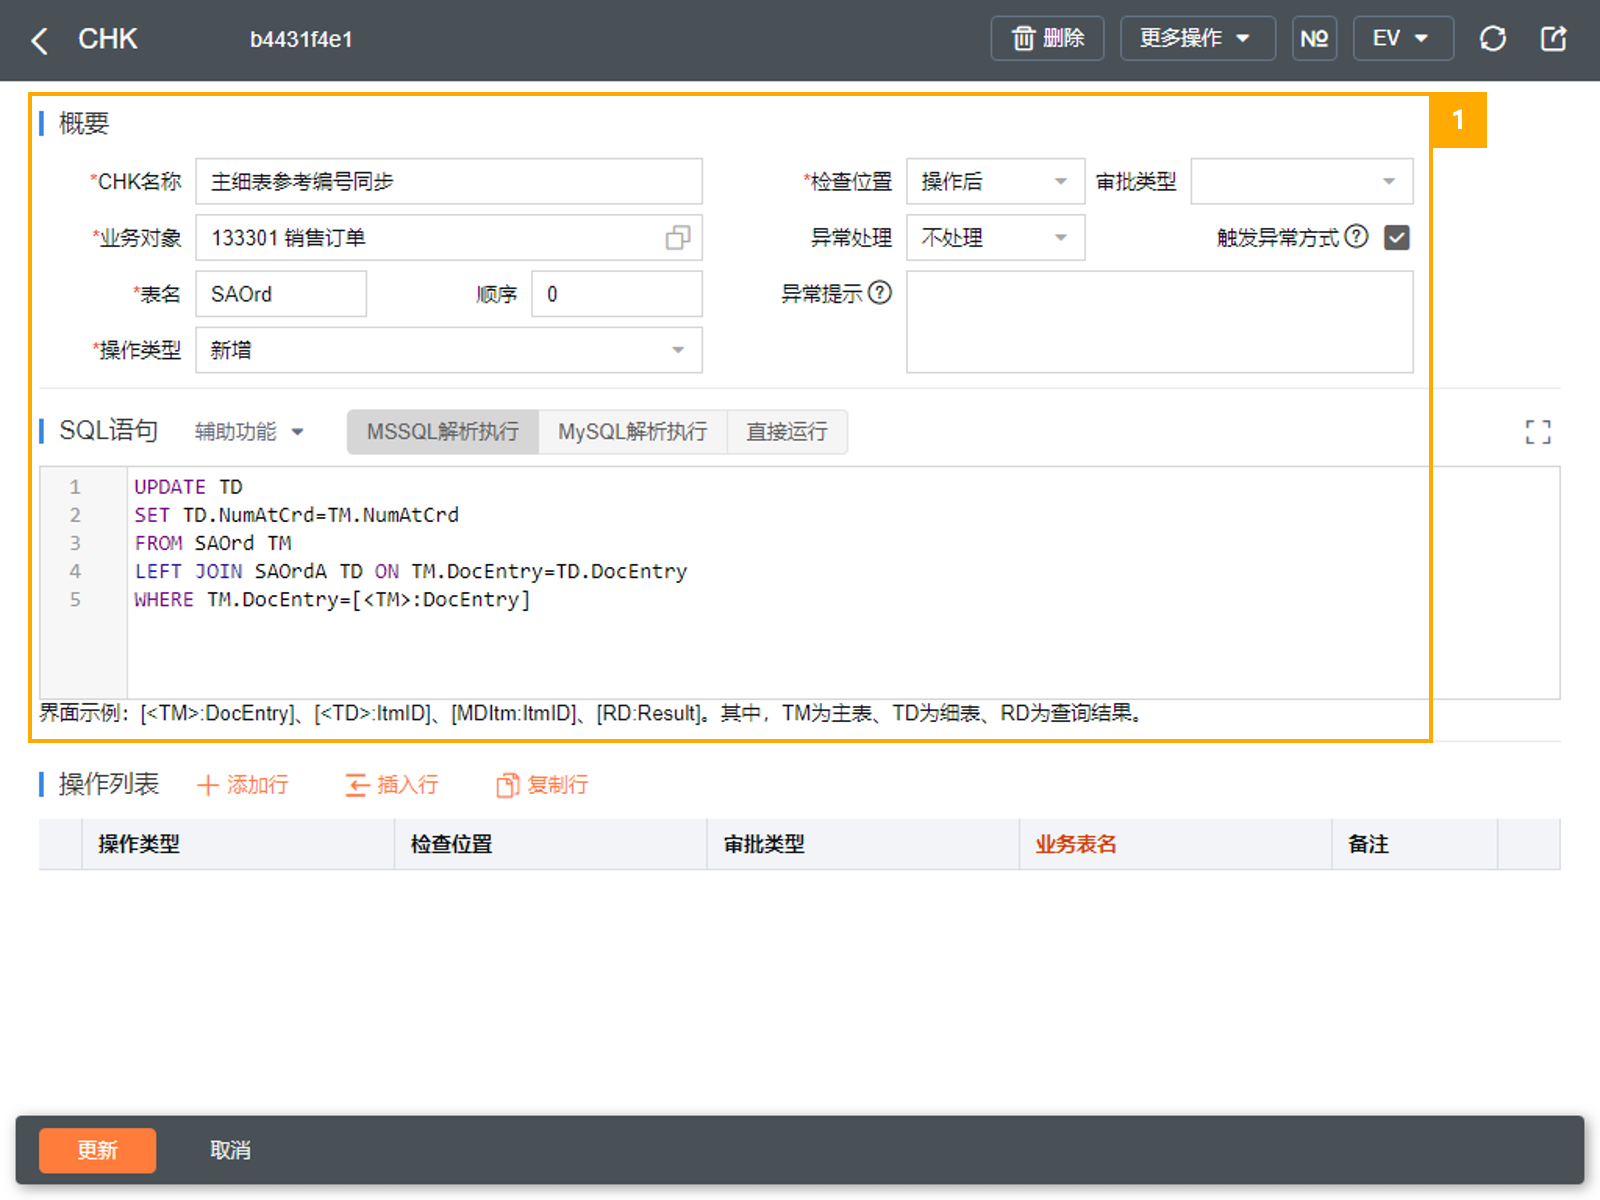
Task: Click the share/export icon in header
Action: pos(1553,39)
